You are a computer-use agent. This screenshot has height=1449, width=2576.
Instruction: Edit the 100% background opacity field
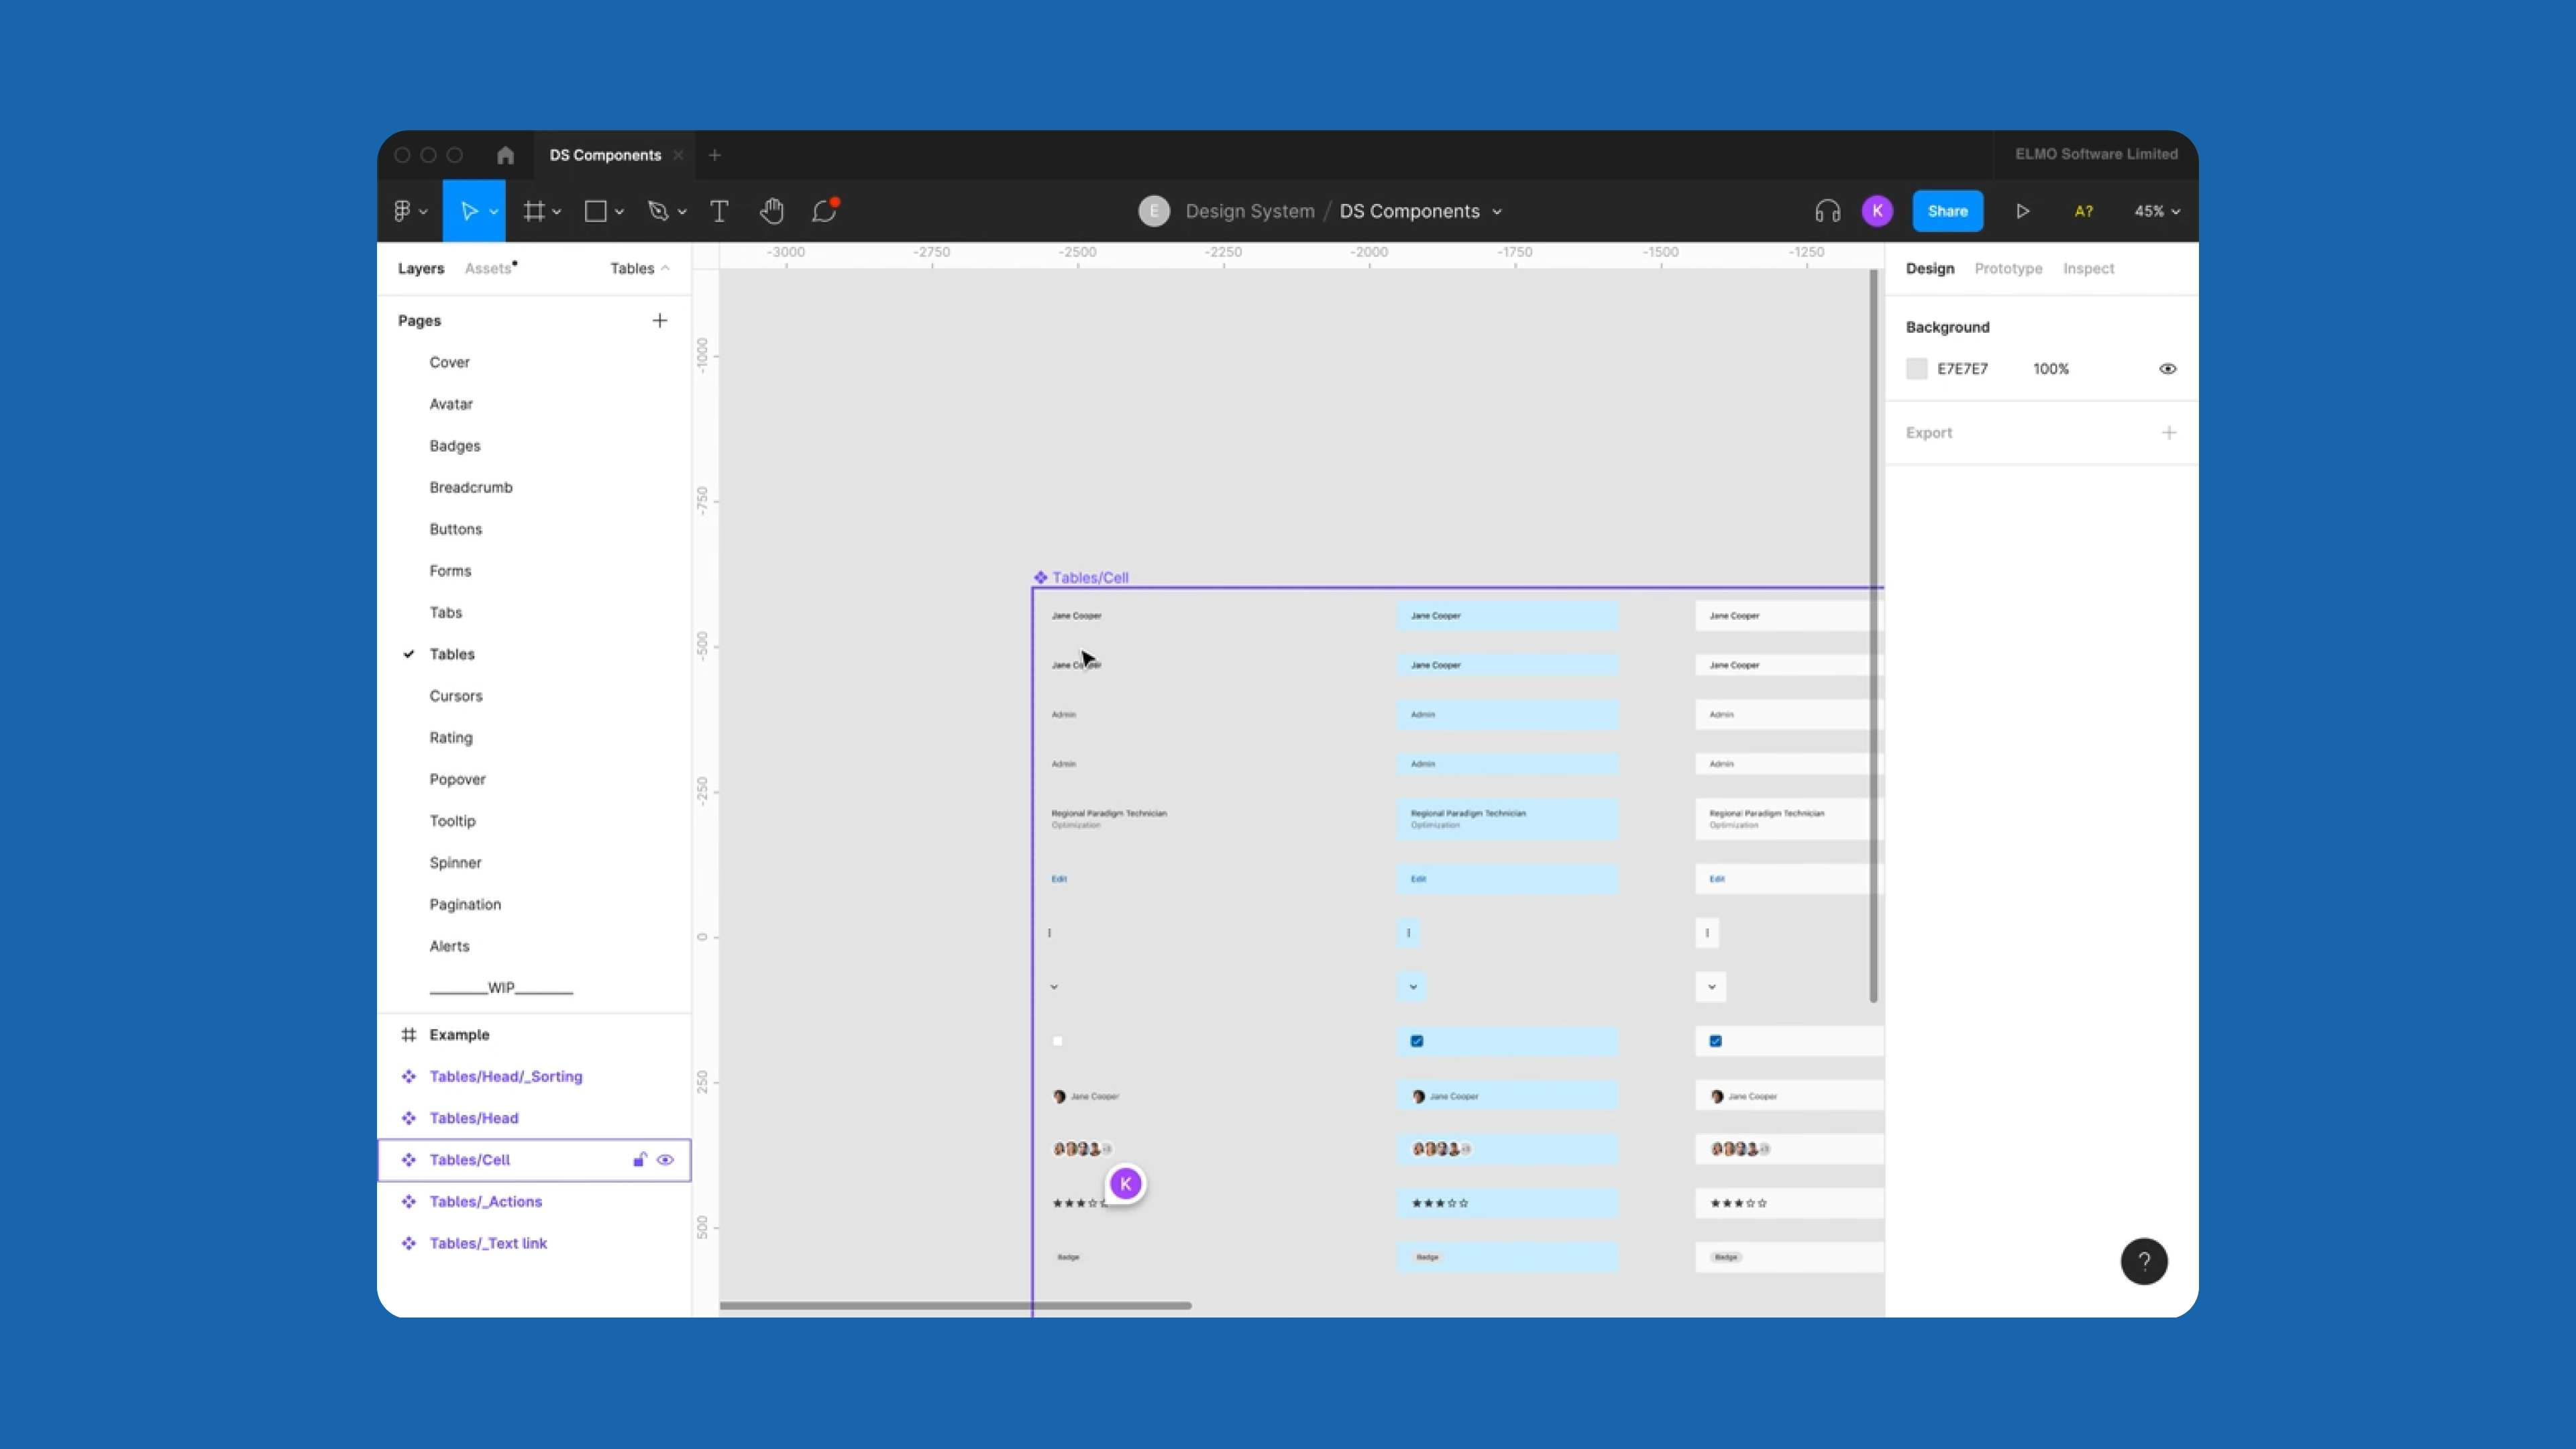[x=2050, y=369]
